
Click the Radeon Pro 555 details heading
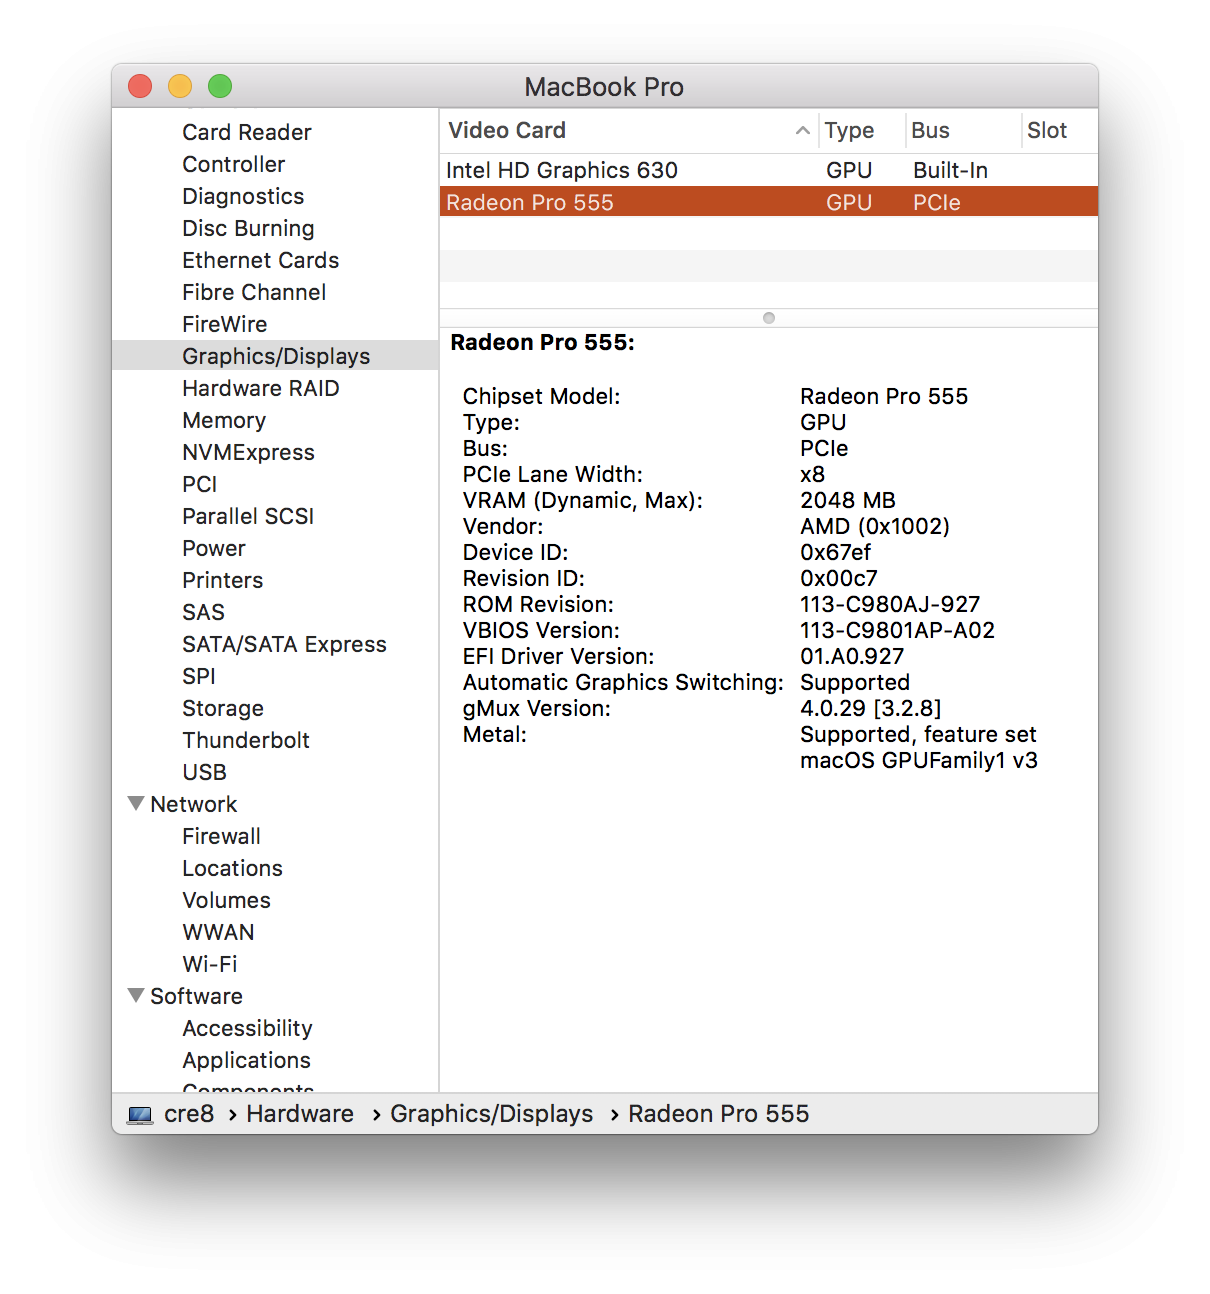(543, 342)
